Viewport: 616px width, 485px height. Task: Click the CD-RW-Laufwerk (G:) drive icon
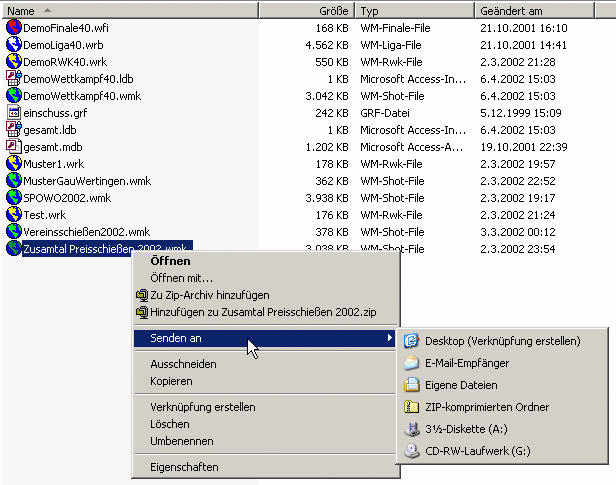(x=411, y=451)
